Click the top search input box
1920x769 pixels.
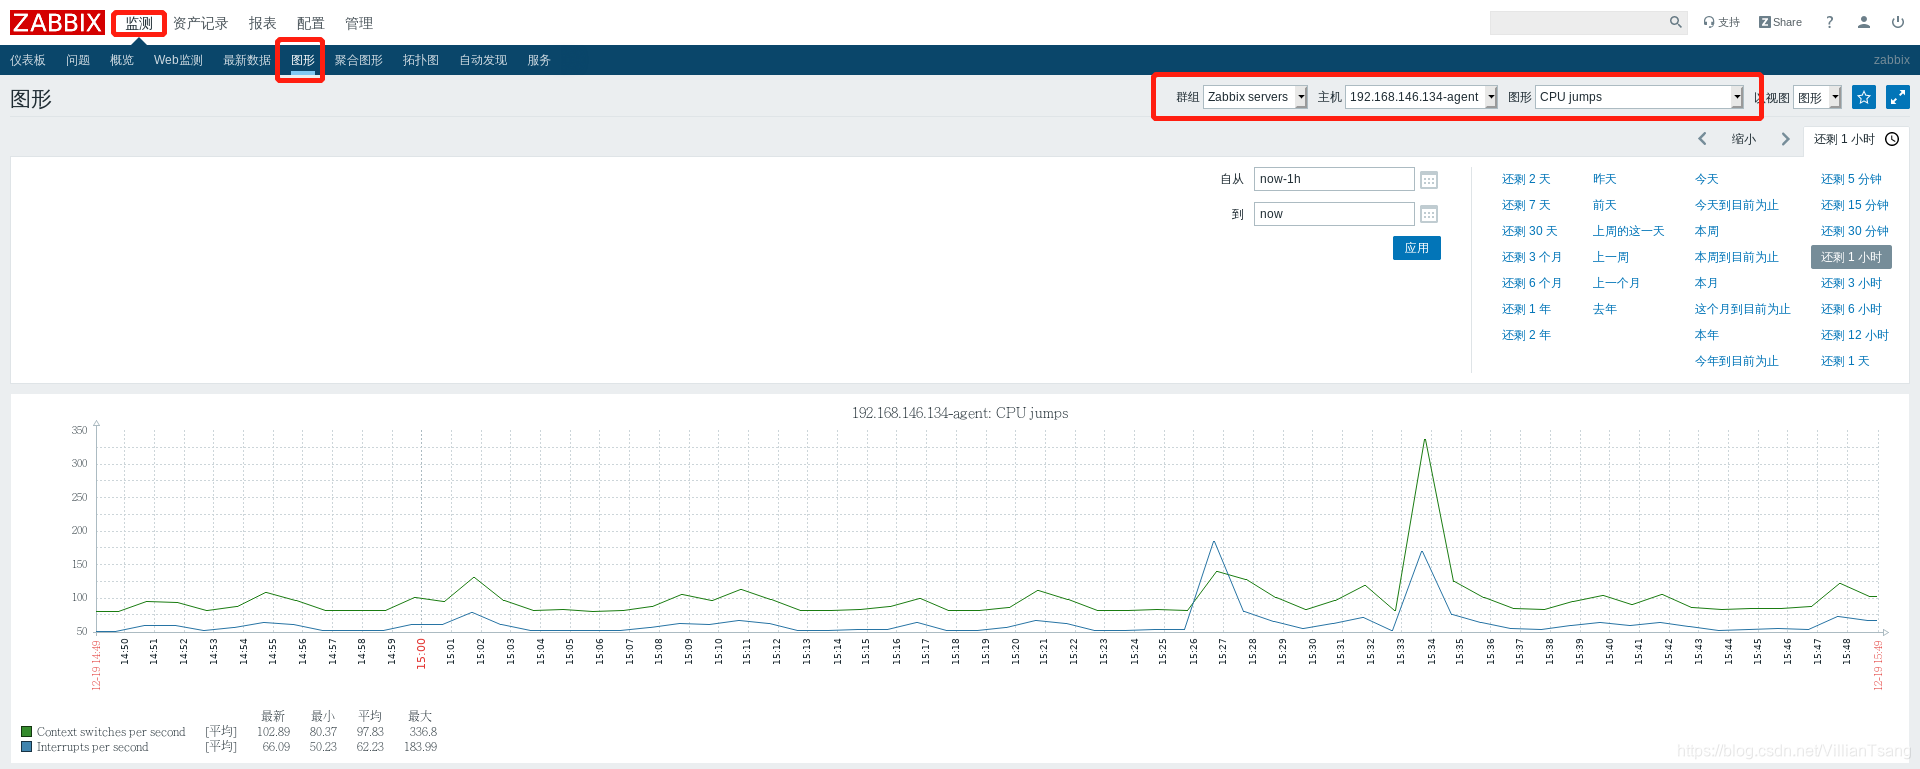click(x=1578, y=22)
